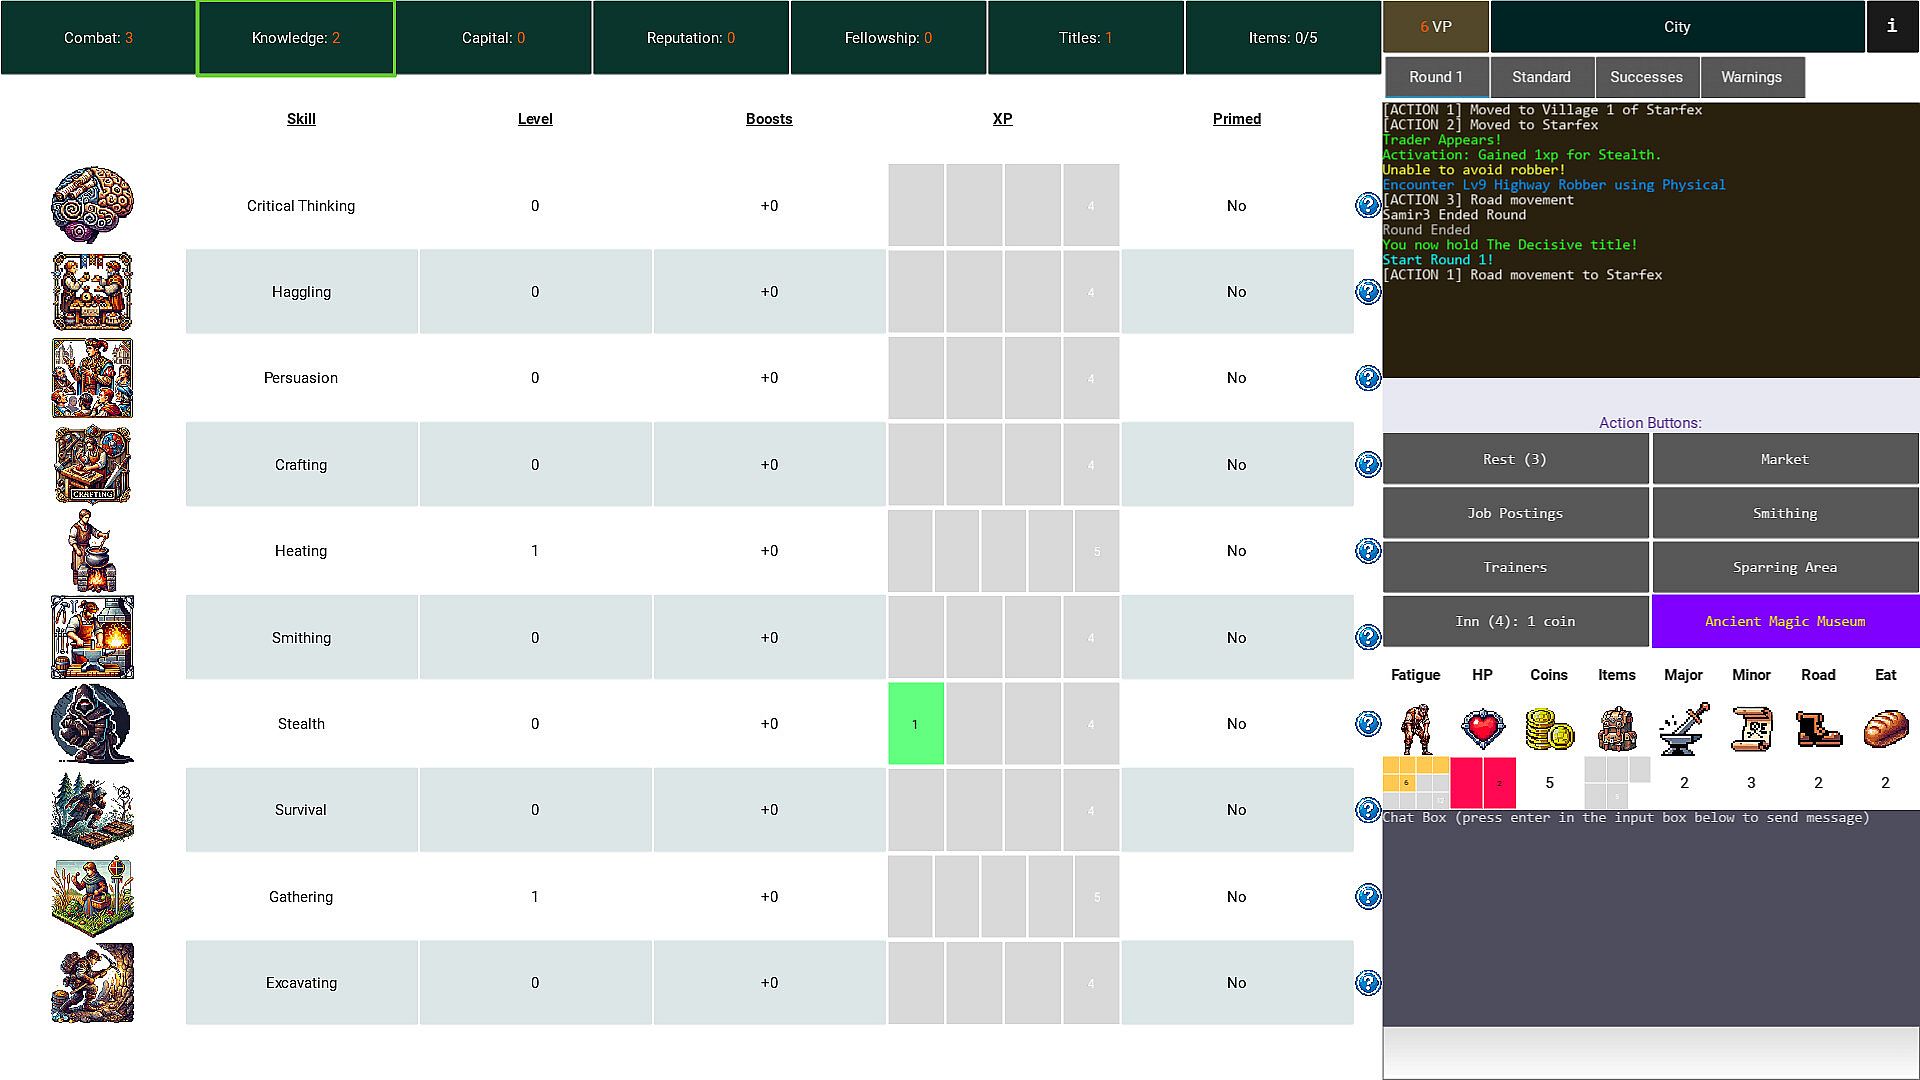The image size is (1920, 1080).
Task: Click the Smithing forge skill icon
Action: pyautogui.click(x=92, y=637)
